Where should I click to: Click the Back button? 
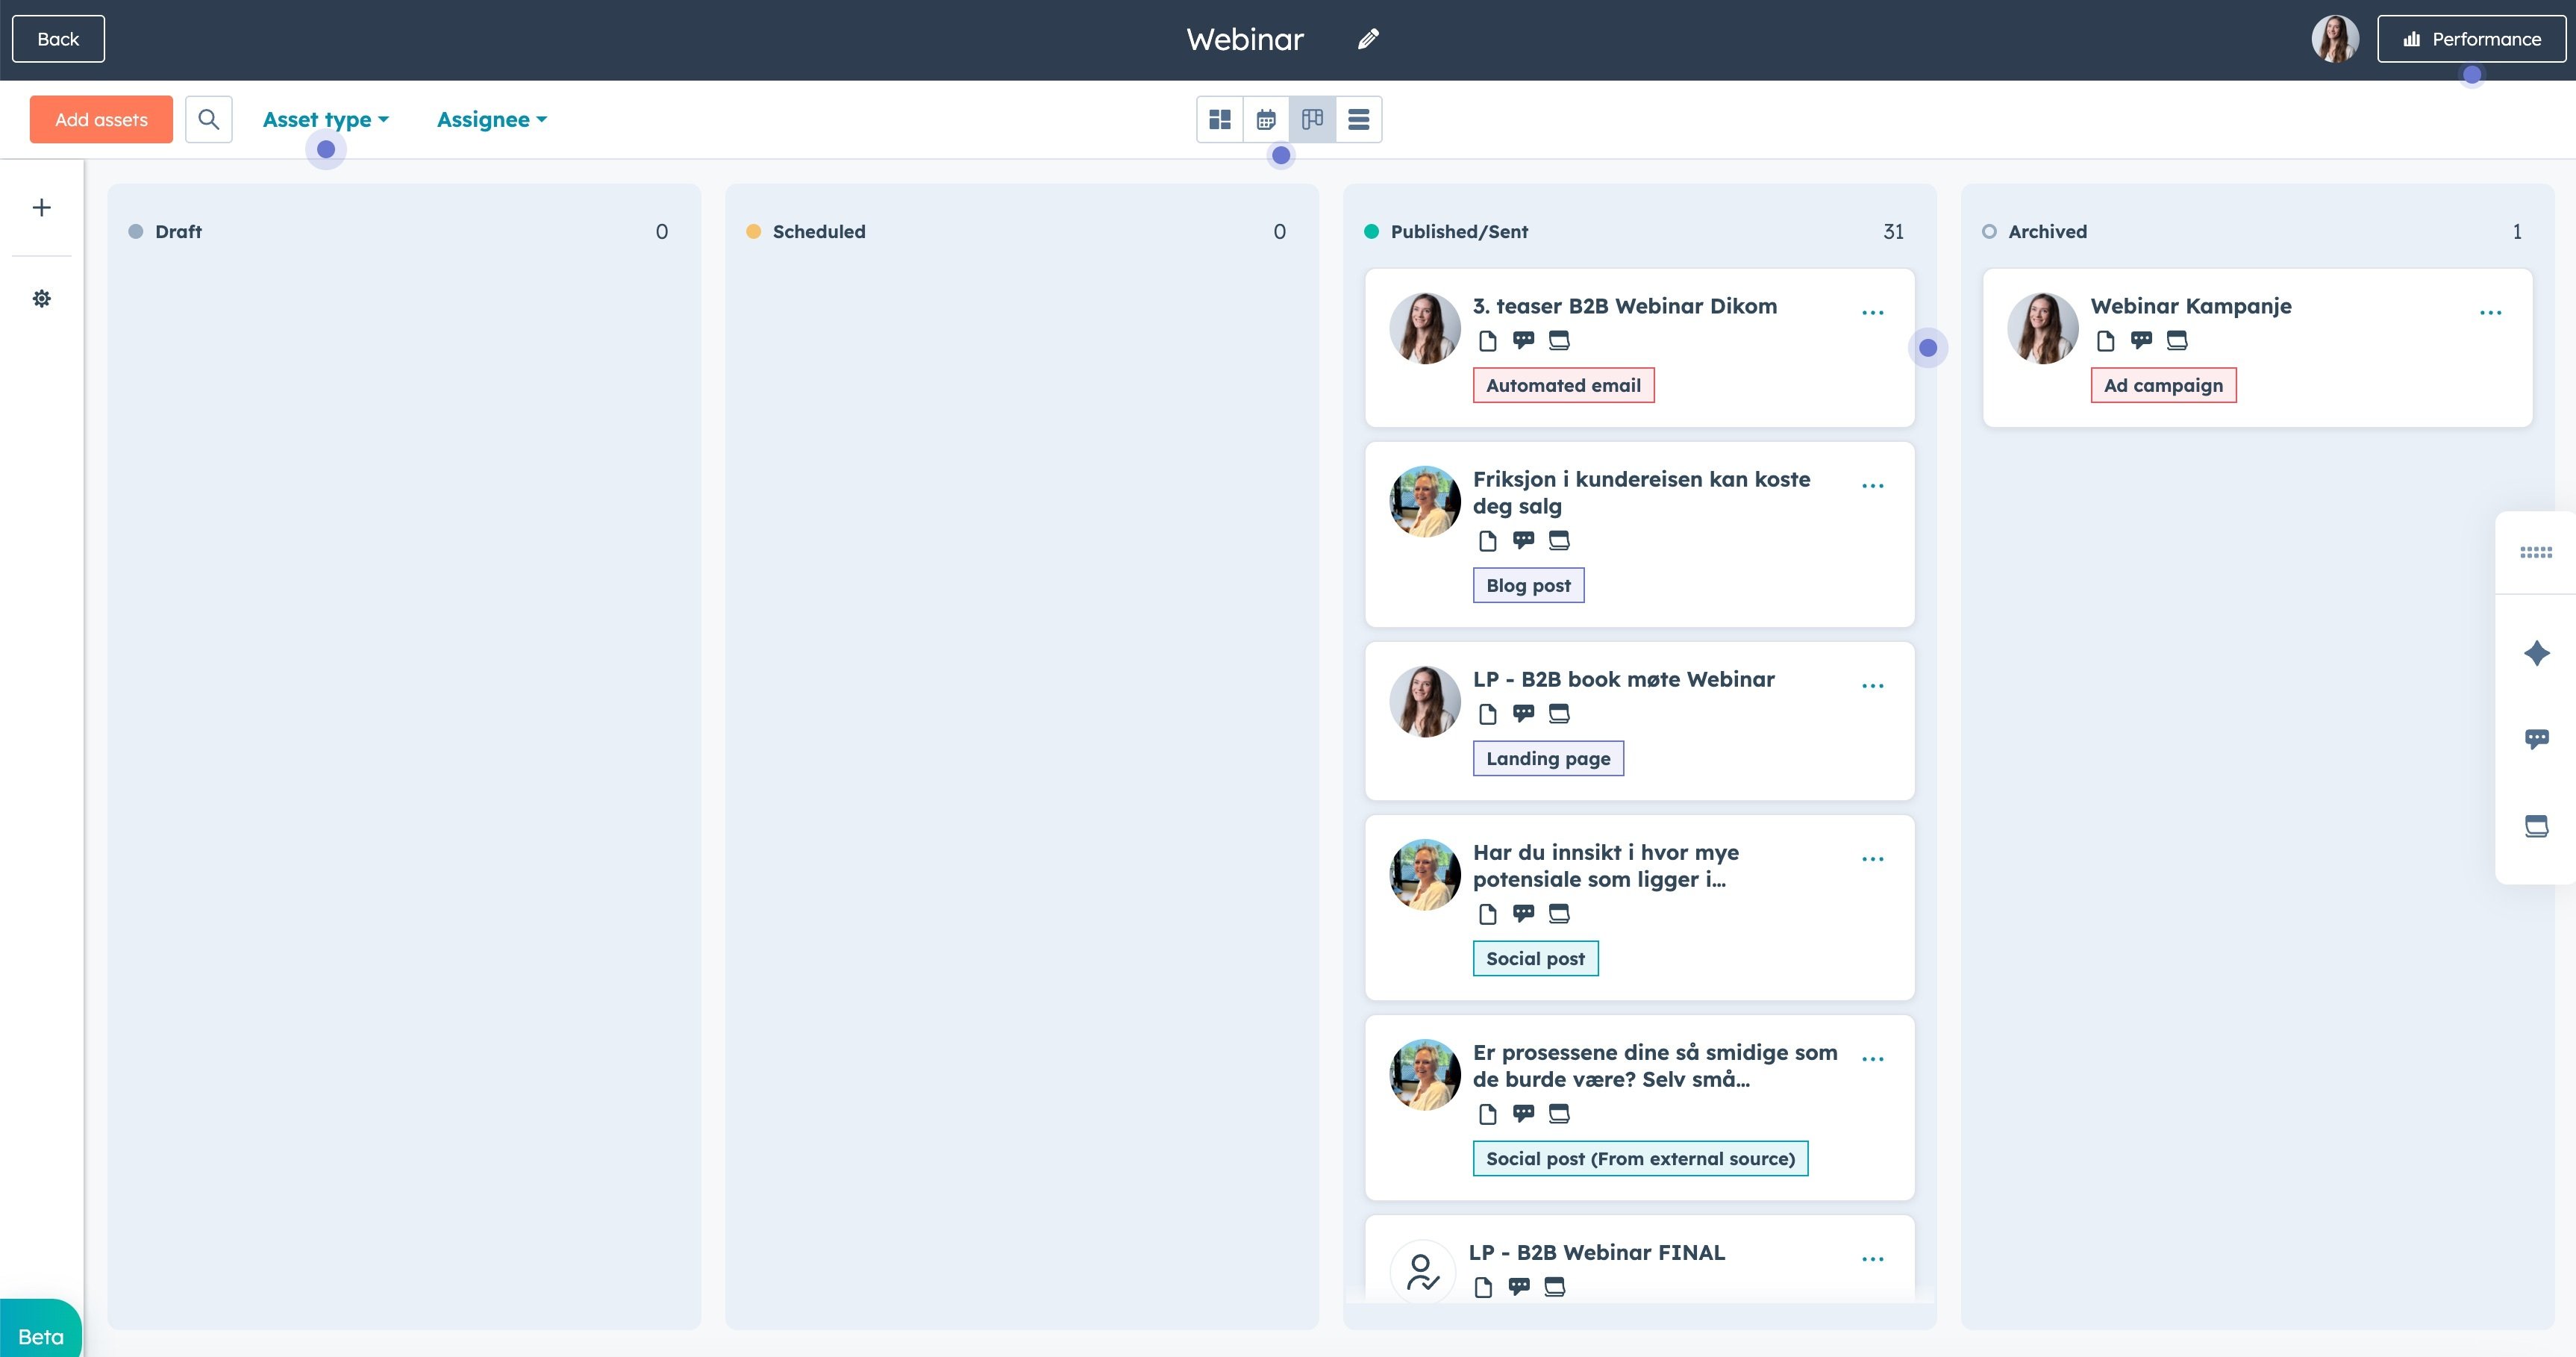[58, 39]
